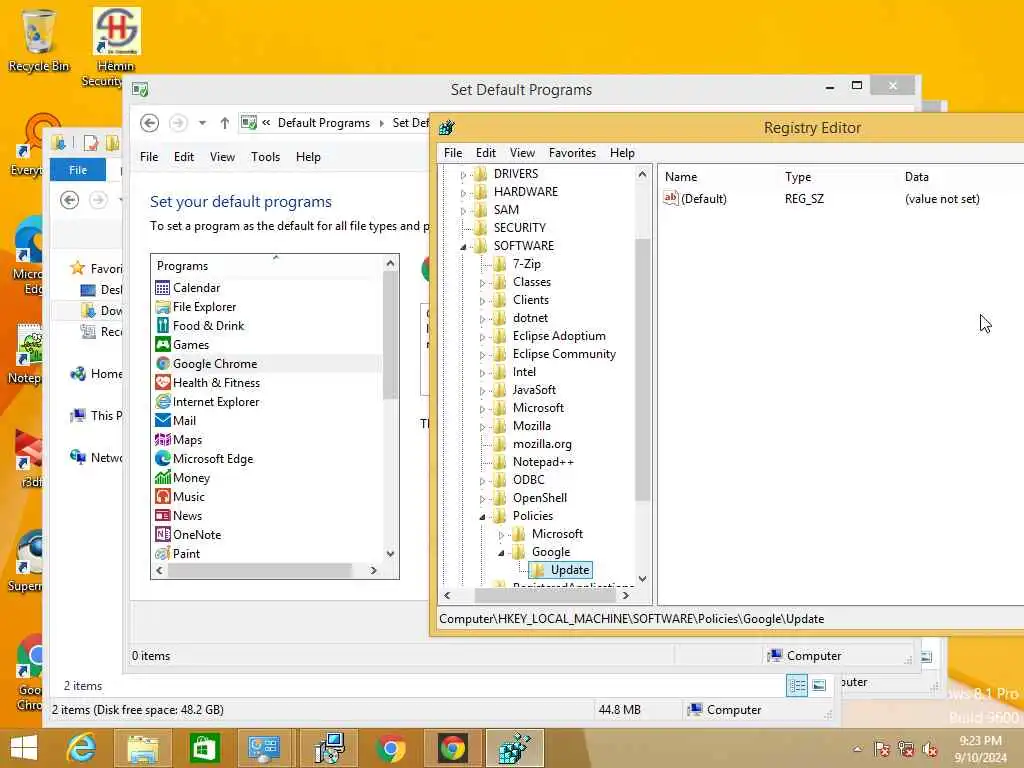Viewport: 1024px width, 768px height.
Task: Click Food & Drink program icon
Action: point(163,326)
